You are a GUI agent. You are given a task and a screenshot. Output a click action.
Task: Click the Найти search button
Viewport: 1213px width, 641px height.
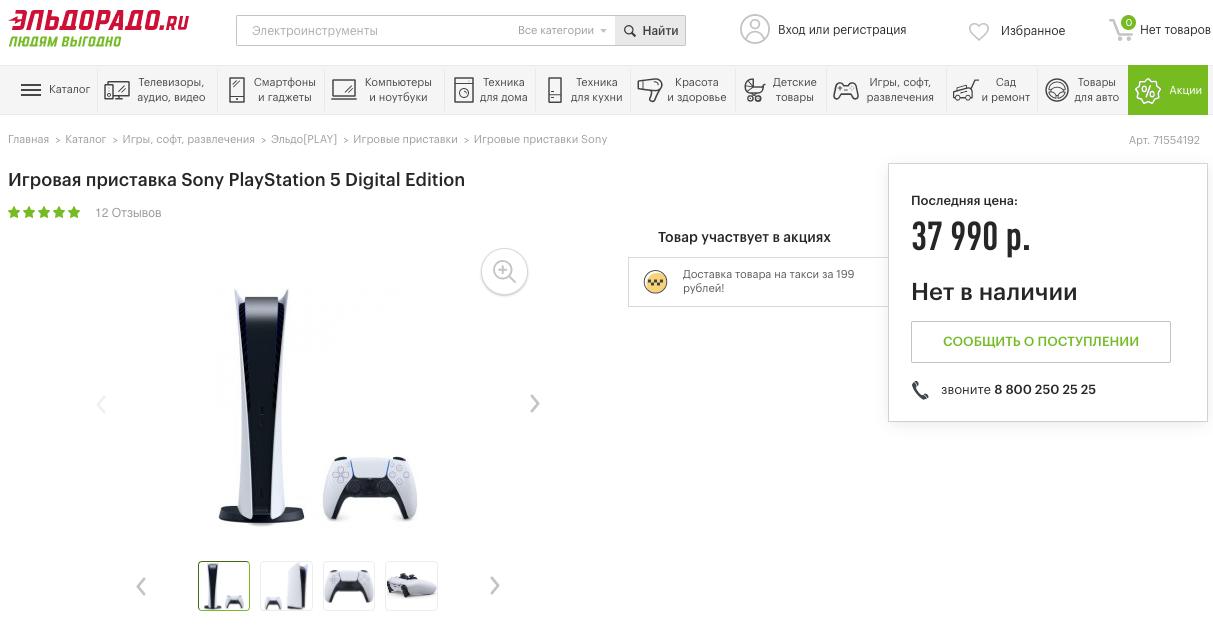click(651, 31)
